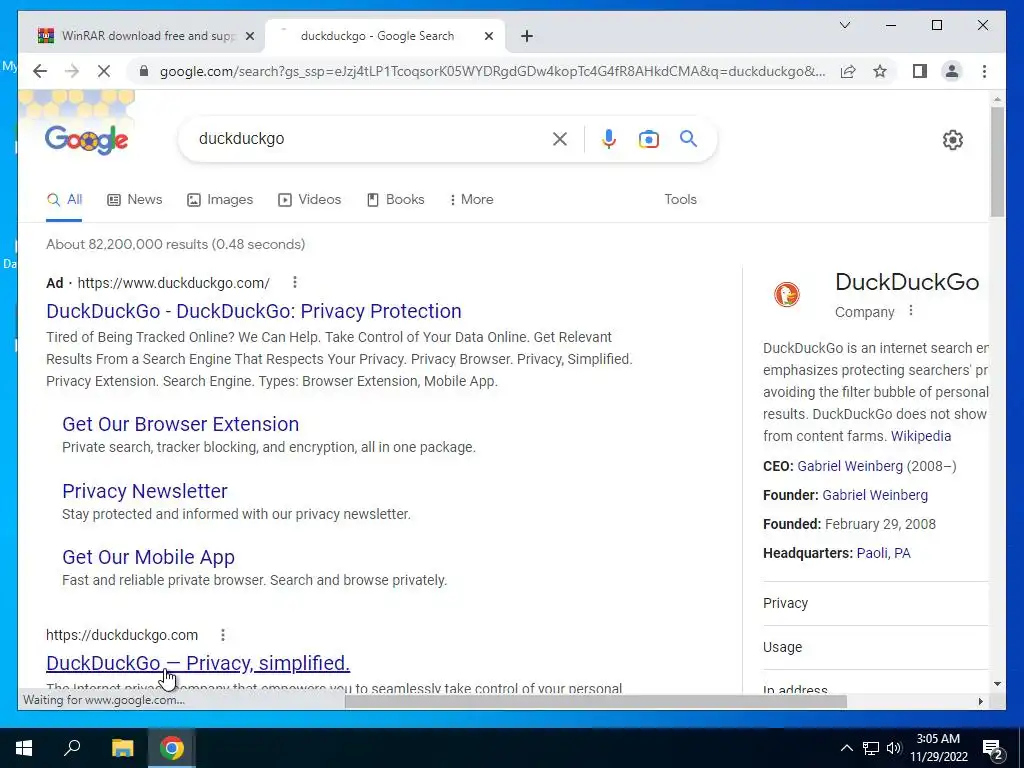Expand the More search categories menu
Screen dimensions: 1024x768
click(472, 200)
